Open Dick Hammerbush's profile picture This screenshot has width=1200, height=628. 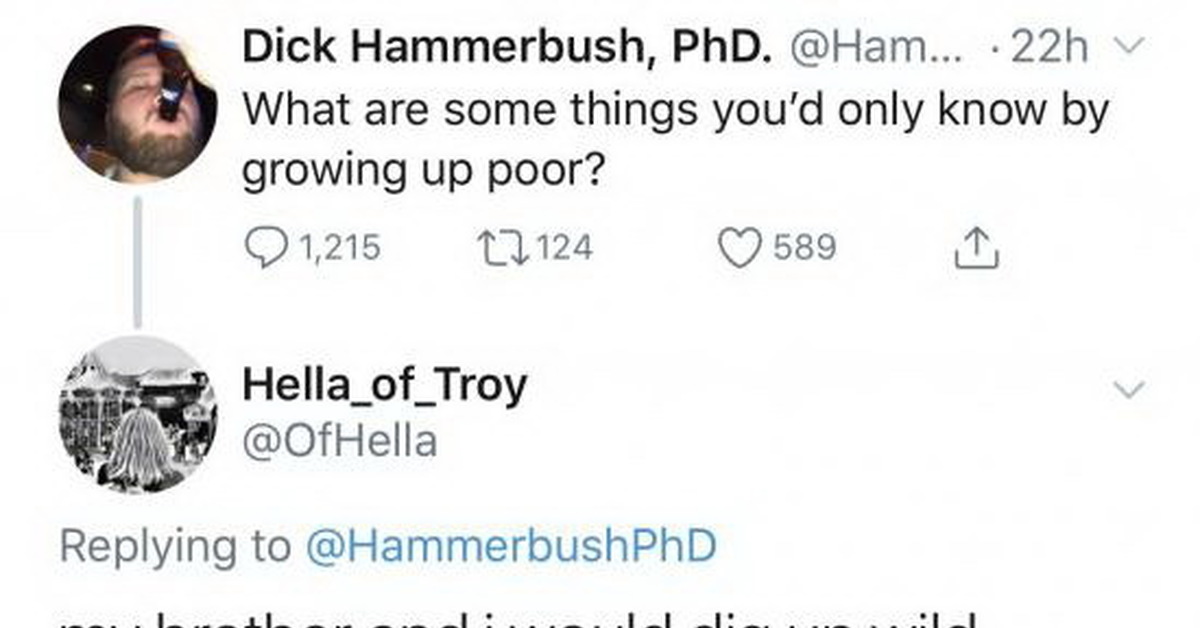(137, 106)
